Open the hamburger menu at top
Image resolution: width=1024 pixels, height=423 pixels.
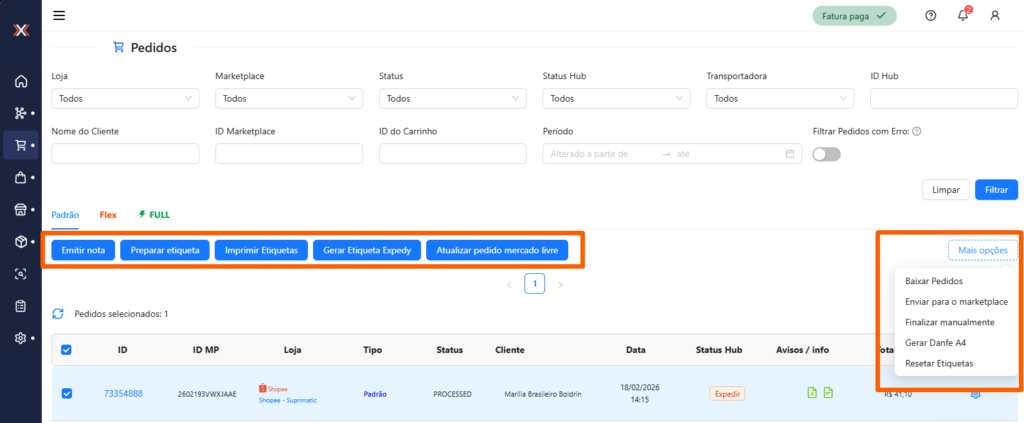click(x=59, y=15)
